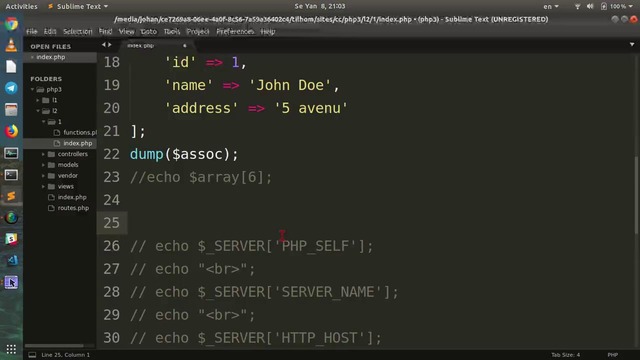Screen dimensions: 640x360
Task: Open the Terminal dock icon
Action: click(x=11, y=175)
